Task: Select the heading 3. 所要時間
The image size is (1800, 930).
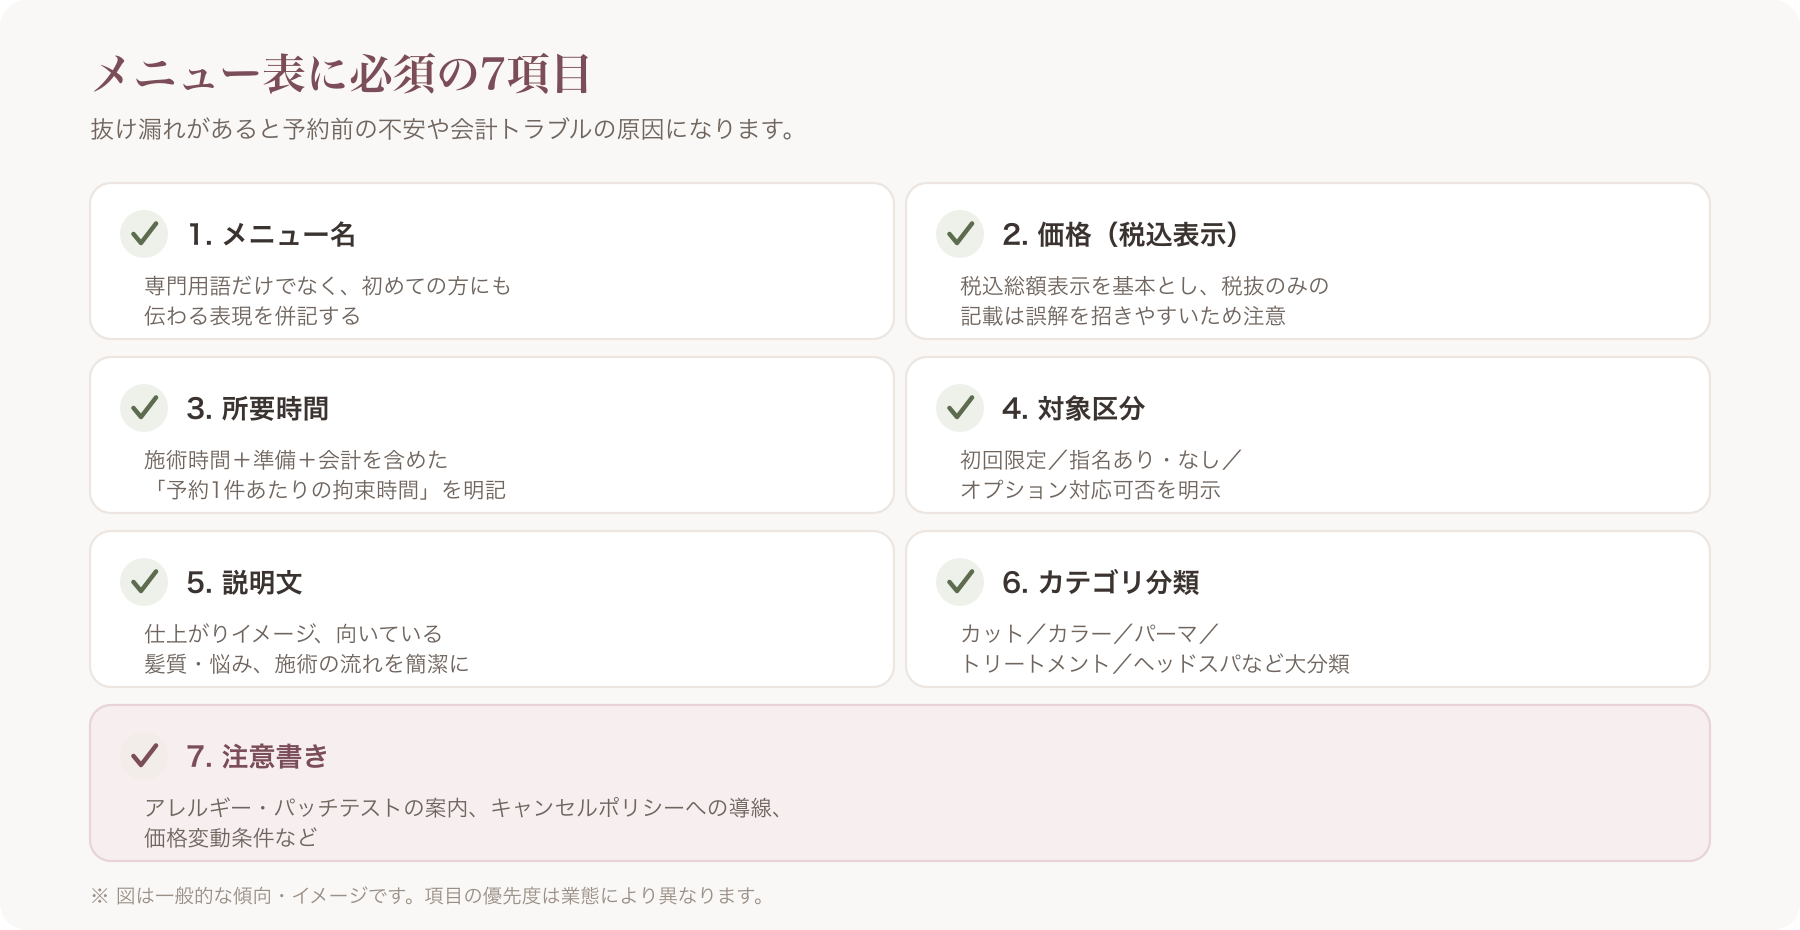Action: (x=257, y=409)
